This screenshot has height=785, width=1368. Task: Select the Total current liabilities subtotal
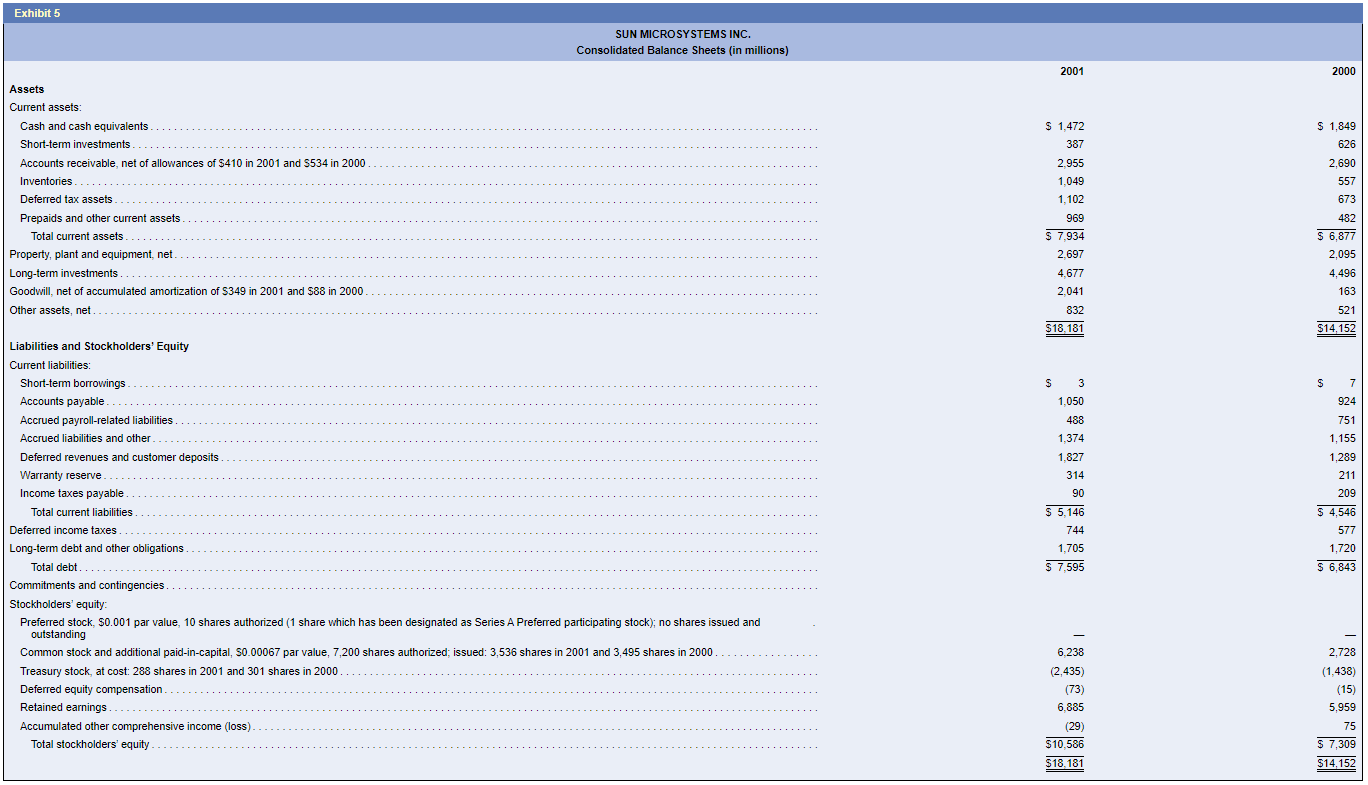click(82, 511)
